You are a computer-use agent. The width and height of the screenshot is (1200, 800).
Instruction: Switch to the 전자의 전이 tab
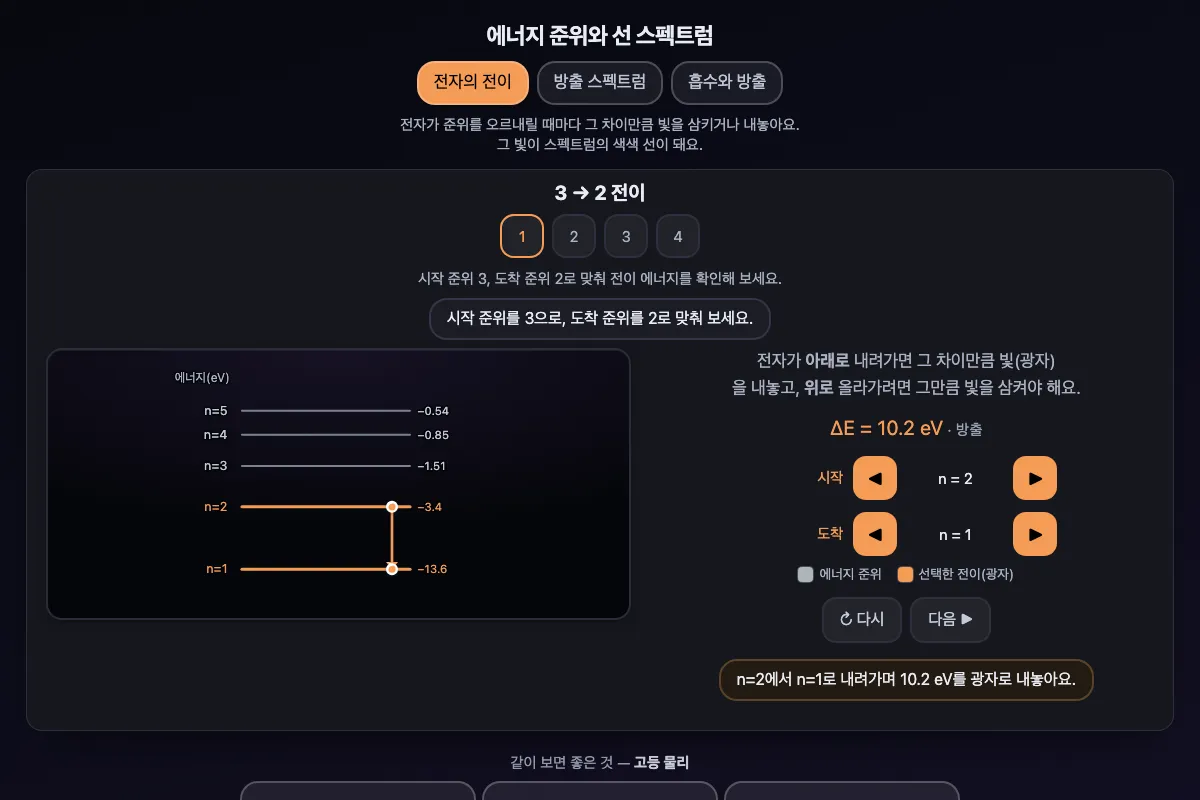coord(472,82)
